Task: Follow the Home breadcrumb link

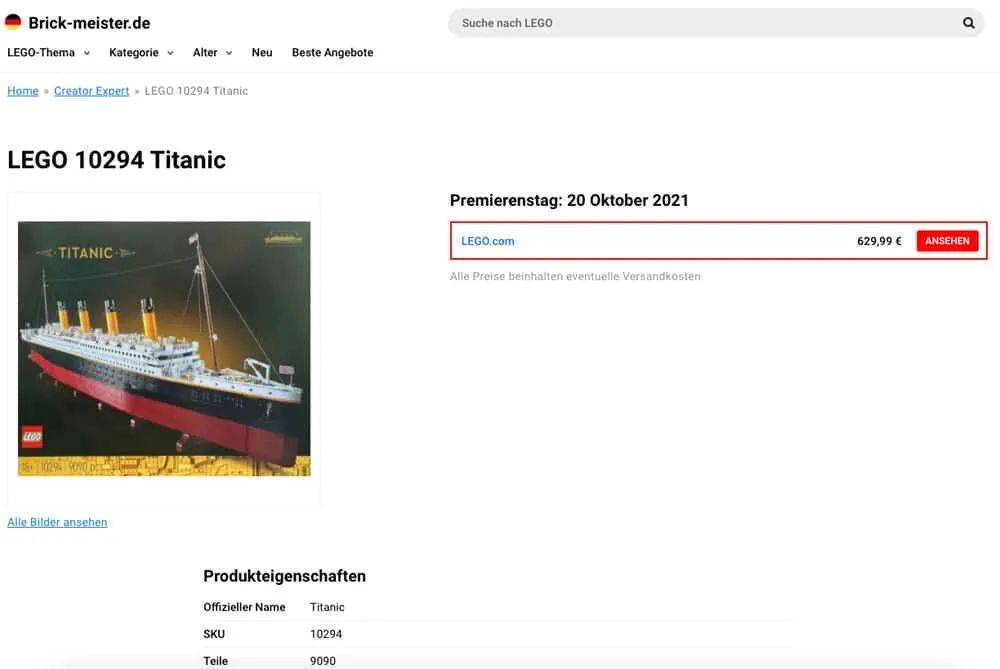Action: click(23, 91)
